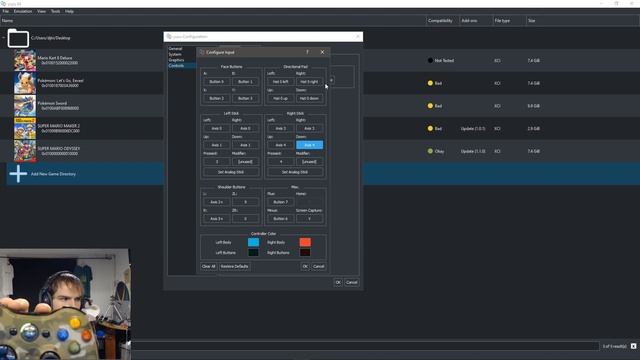Rebind the ZR shoulder button
This screenshot has height=360, width=640.
245,219
